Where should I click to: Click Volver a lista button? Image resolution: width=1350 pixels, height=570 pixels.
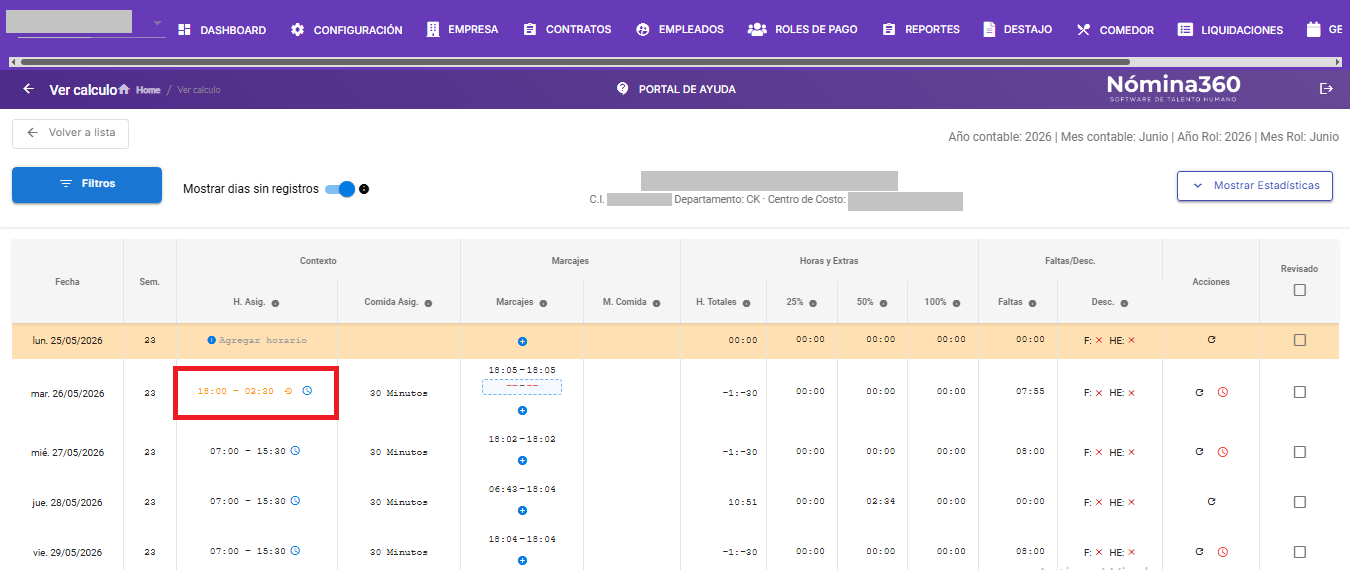70,133
